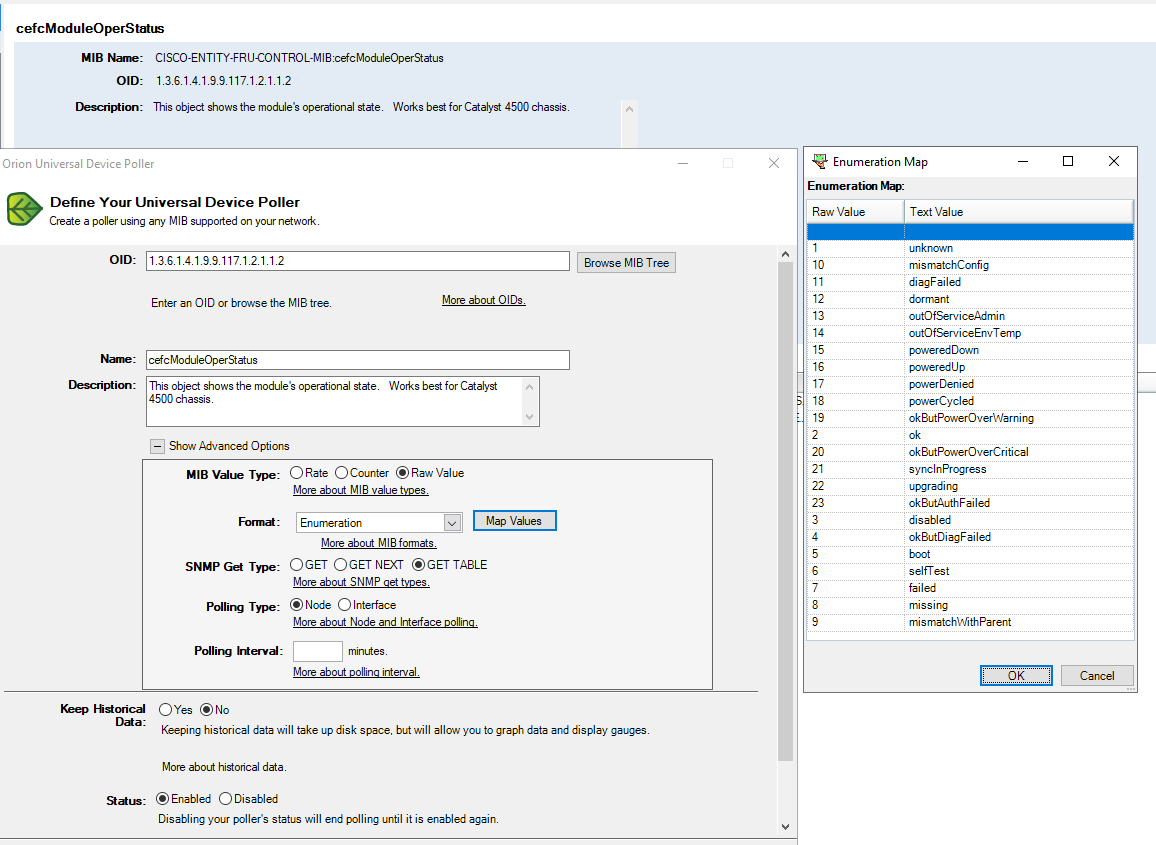Image resolution: width=1156 pixels, height=845 pixels.
Task: Select the 'boot' row
Action: (x=970, y=553)
